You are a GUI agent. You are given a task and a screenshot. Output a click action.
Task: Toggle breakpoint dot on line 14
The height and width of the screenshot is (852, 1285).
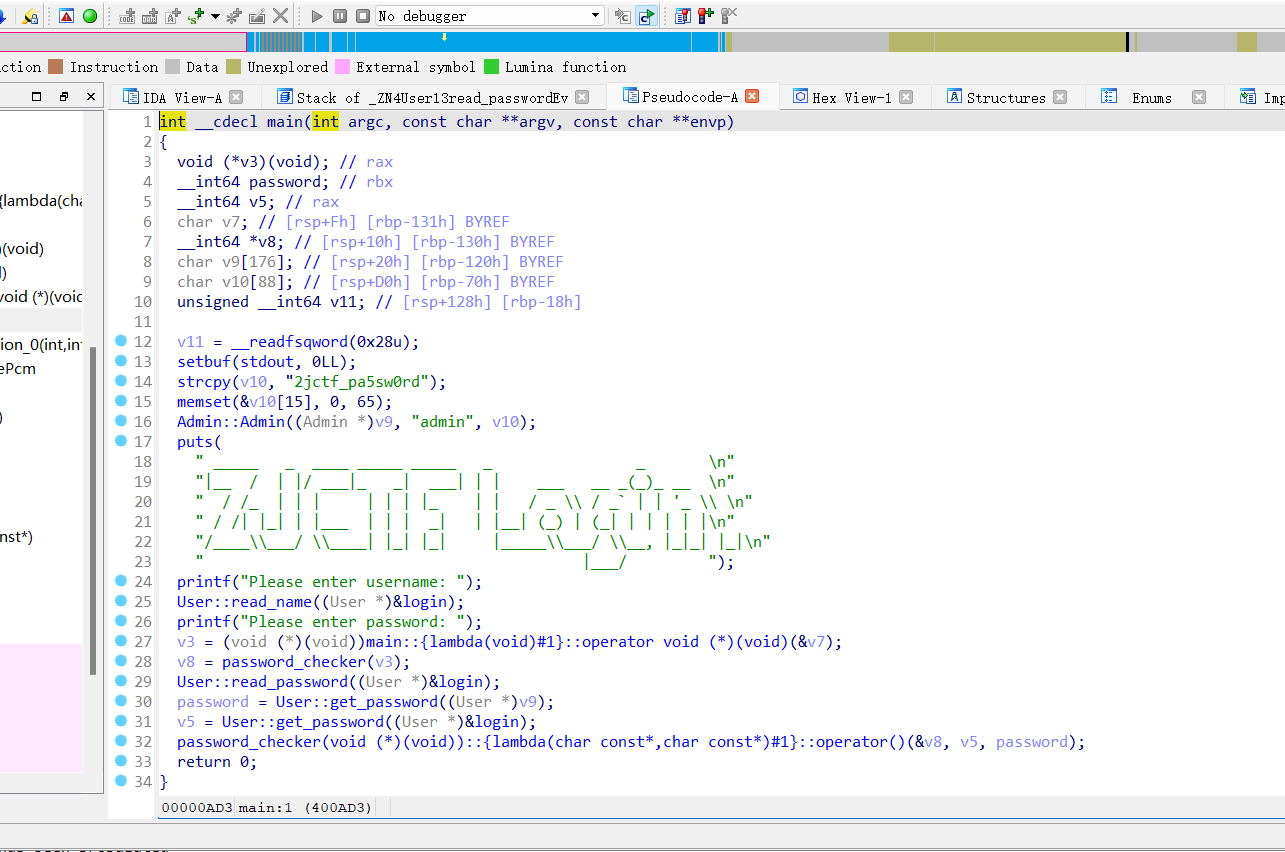coord(121,381)
